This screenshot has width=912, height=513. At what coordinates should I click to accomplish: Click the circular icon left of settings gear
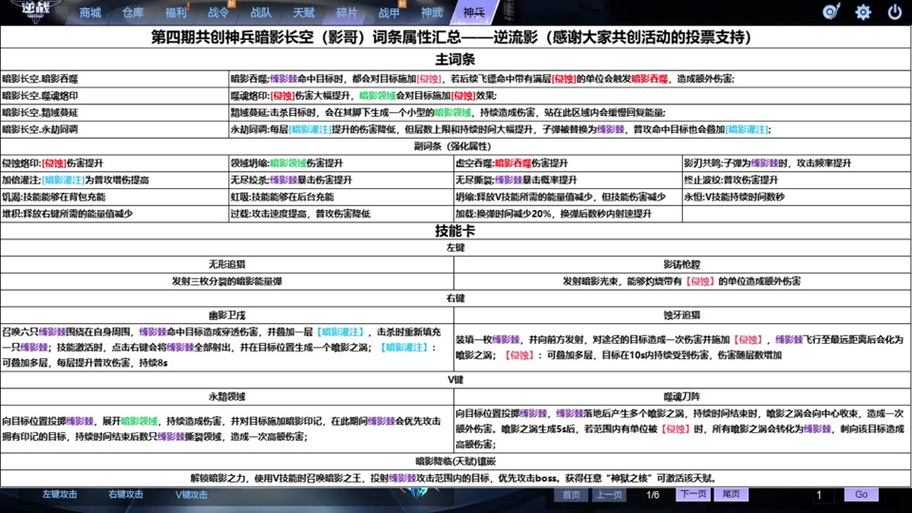(x=831, y=12)
